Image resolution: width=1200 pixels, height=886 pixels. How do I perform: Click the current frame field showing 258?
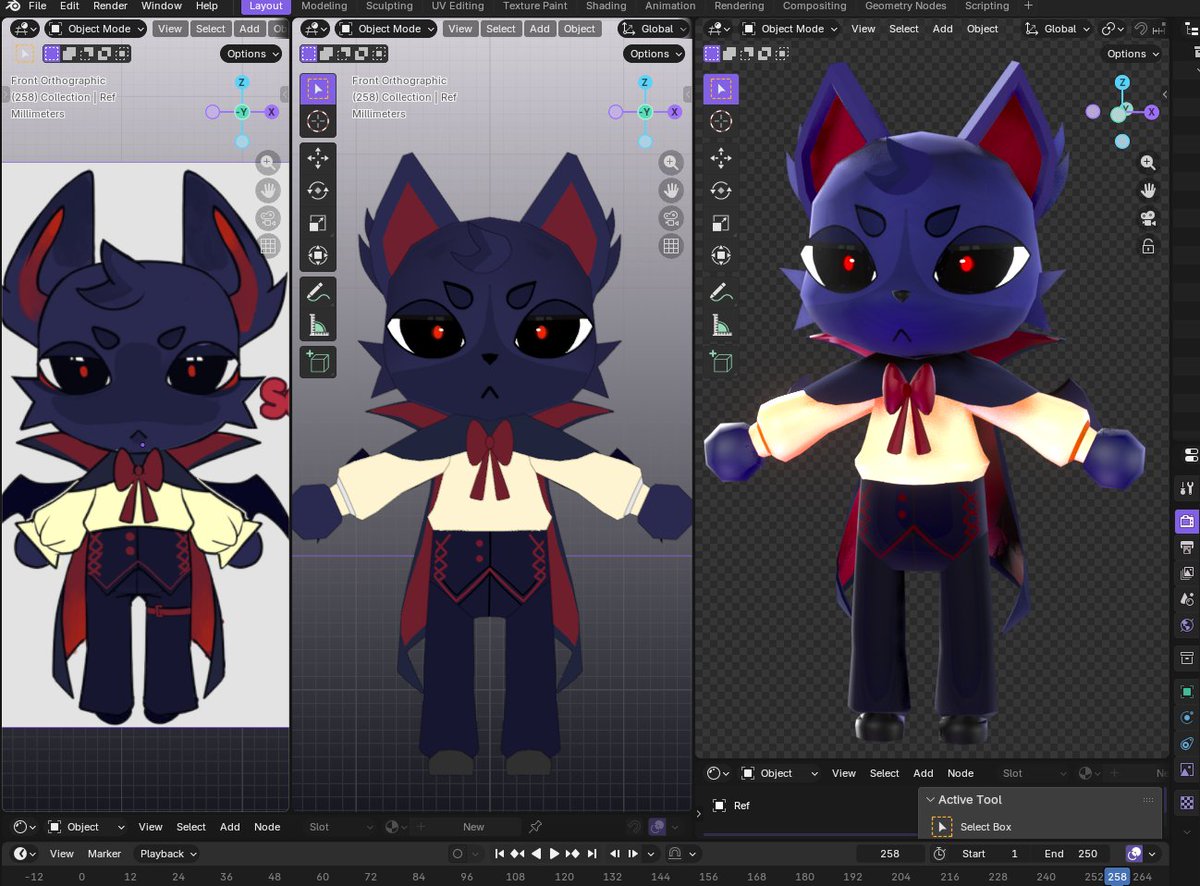(x=890, y=854)
